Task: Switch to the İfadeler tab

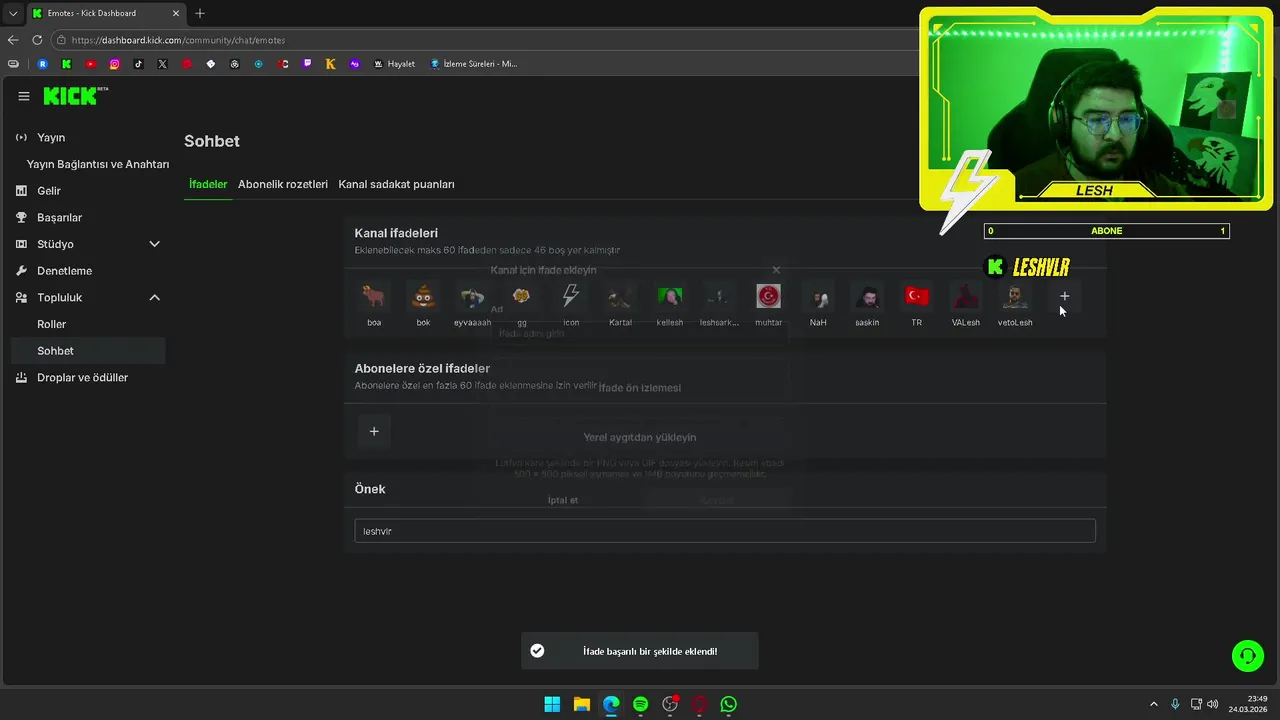Action: 208,184
